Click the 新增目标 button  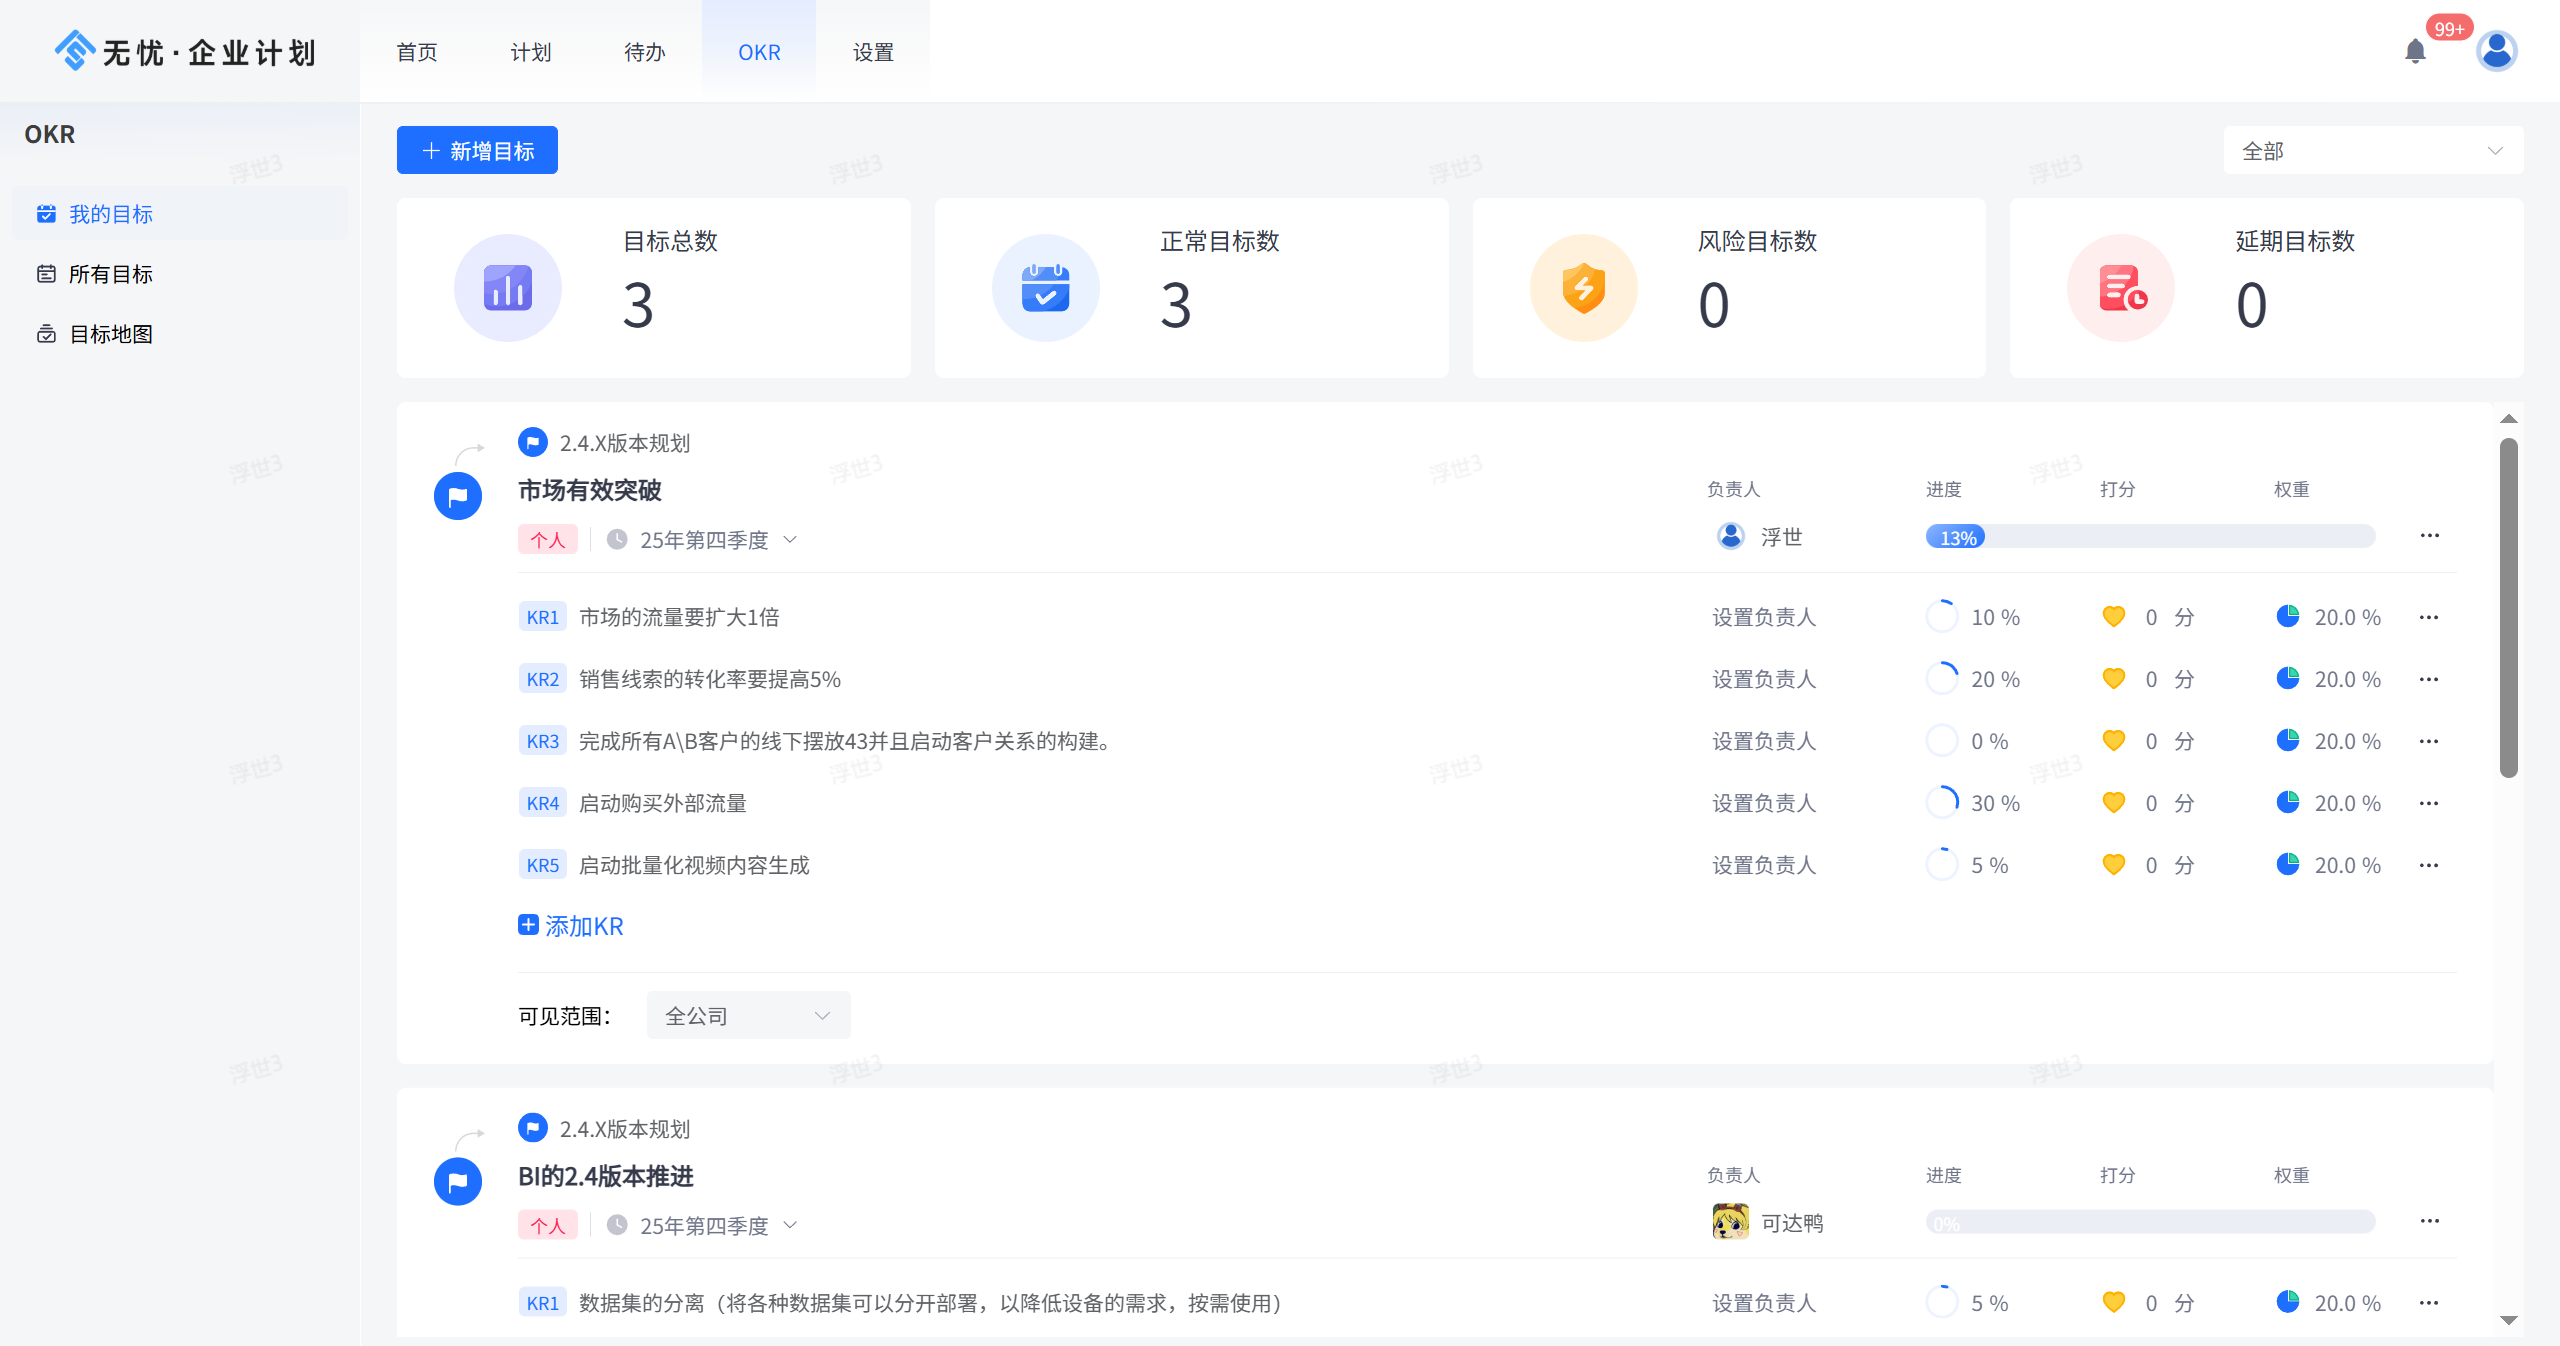(x=477, y=151)
